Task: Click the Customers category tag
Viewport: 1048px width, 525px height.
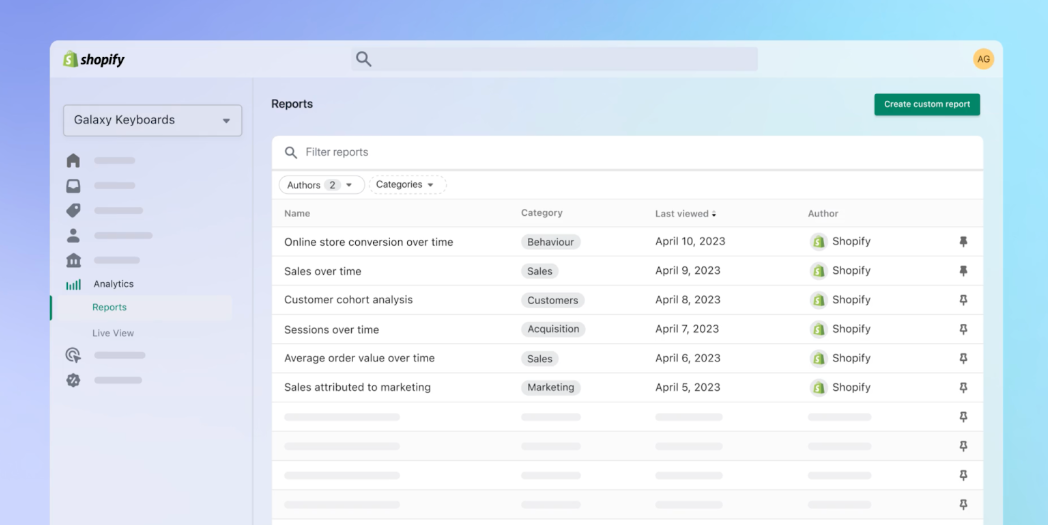Action: click(553, 300)
